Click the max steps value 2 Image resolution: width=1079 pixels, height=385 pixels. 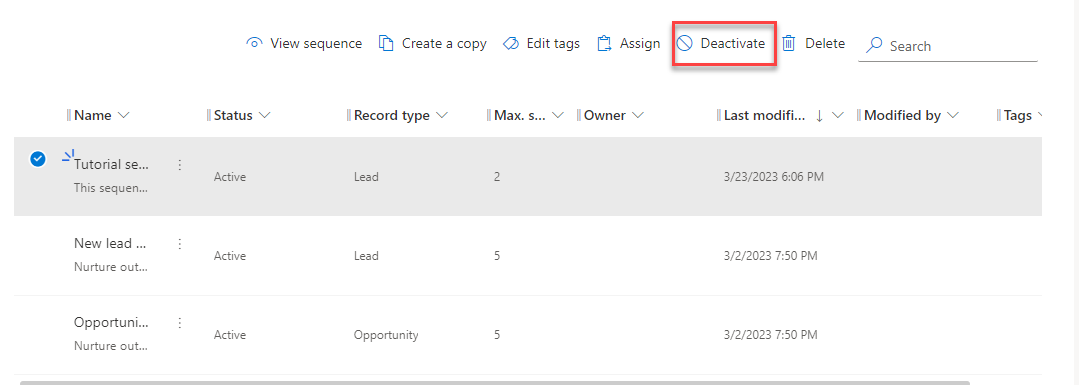pyautogui.click(x=497, y=177)
